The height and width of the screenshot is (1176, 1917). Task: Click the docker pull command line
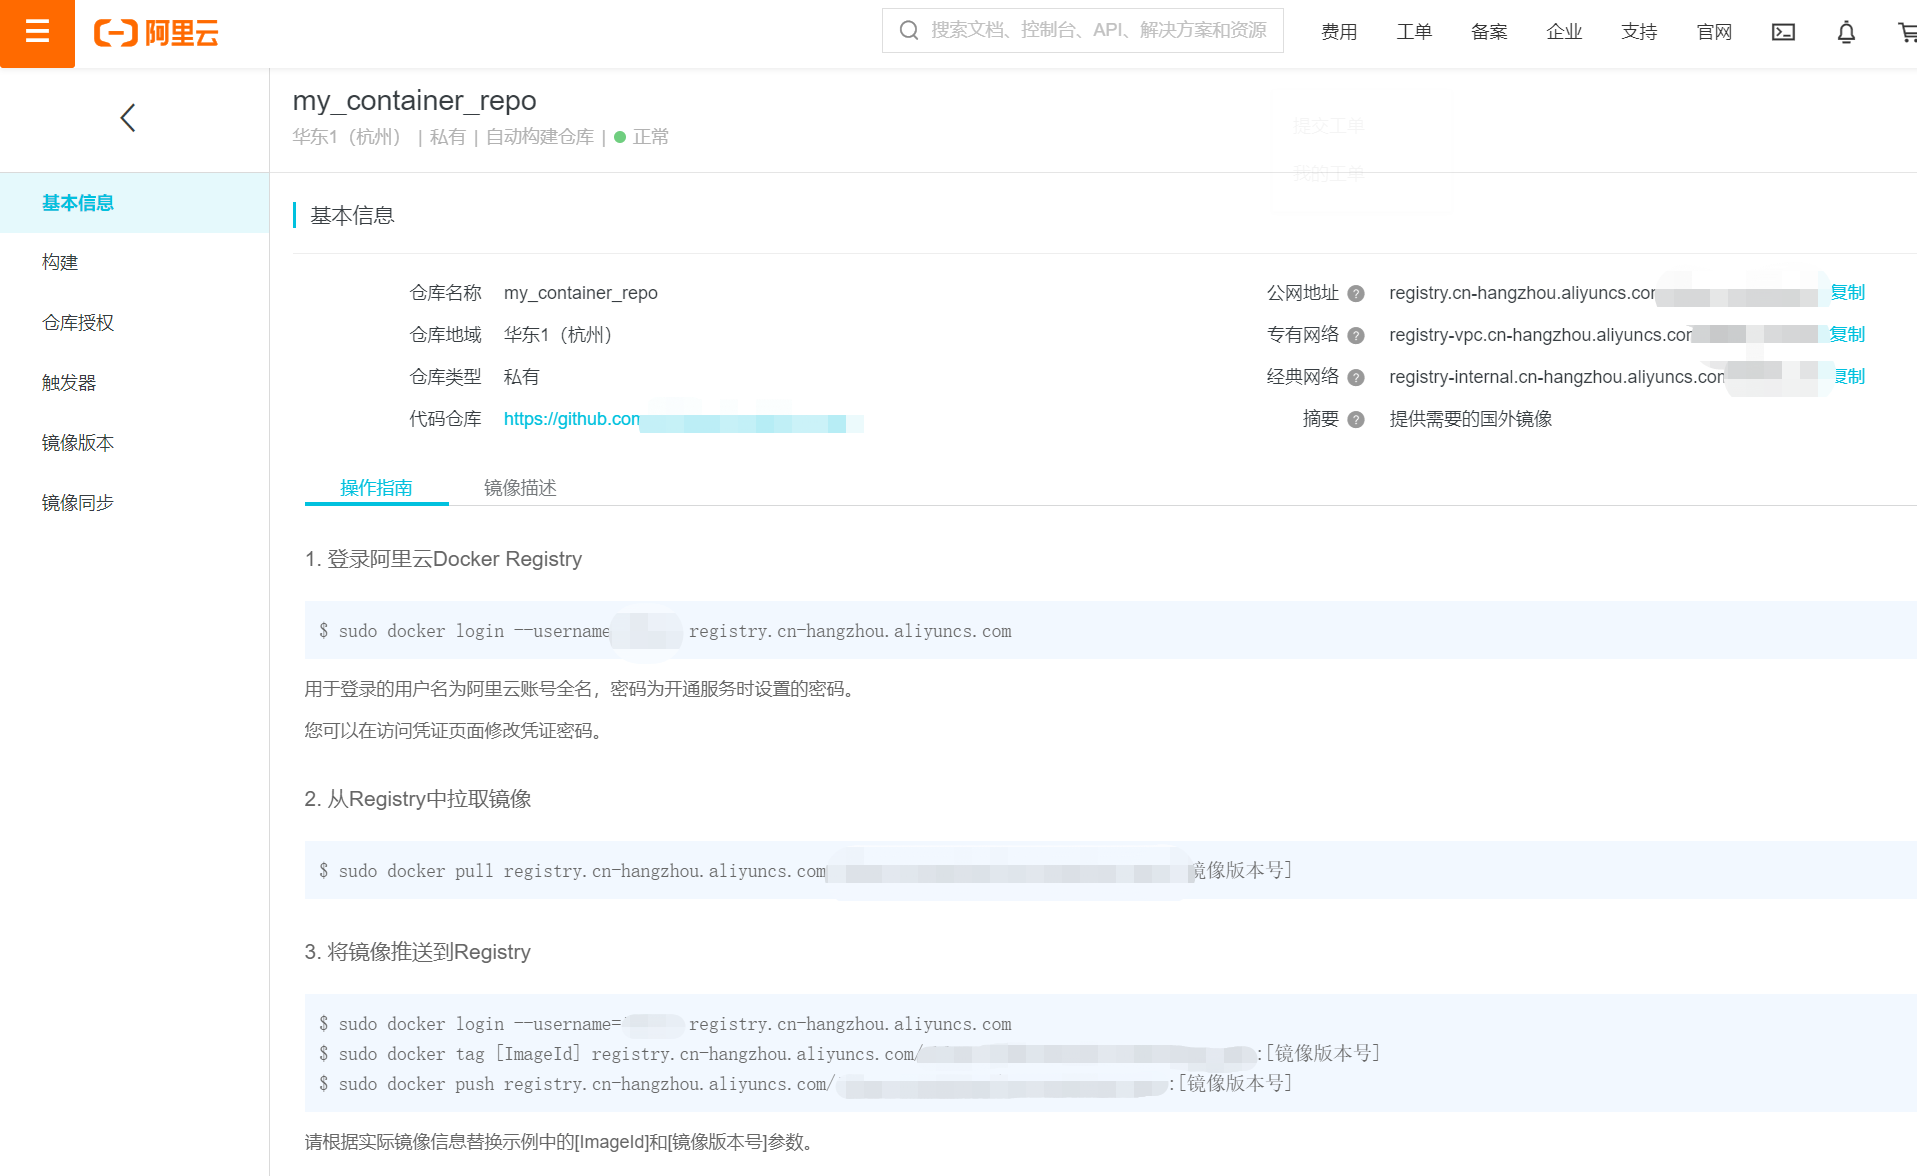pos(805,870)
